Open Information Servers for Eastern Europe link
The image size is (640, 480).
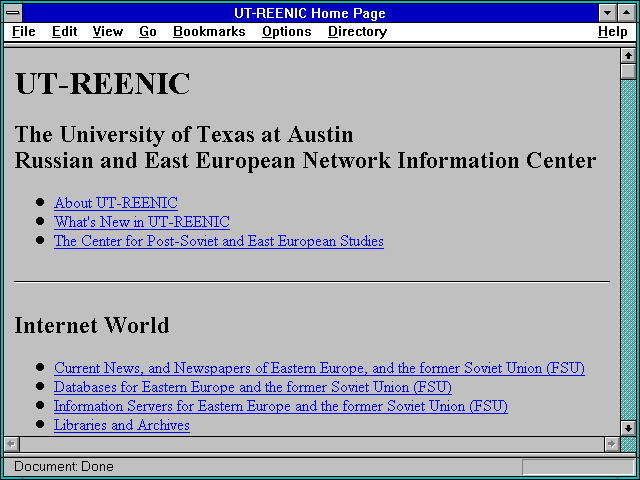(x=281, y=407)
